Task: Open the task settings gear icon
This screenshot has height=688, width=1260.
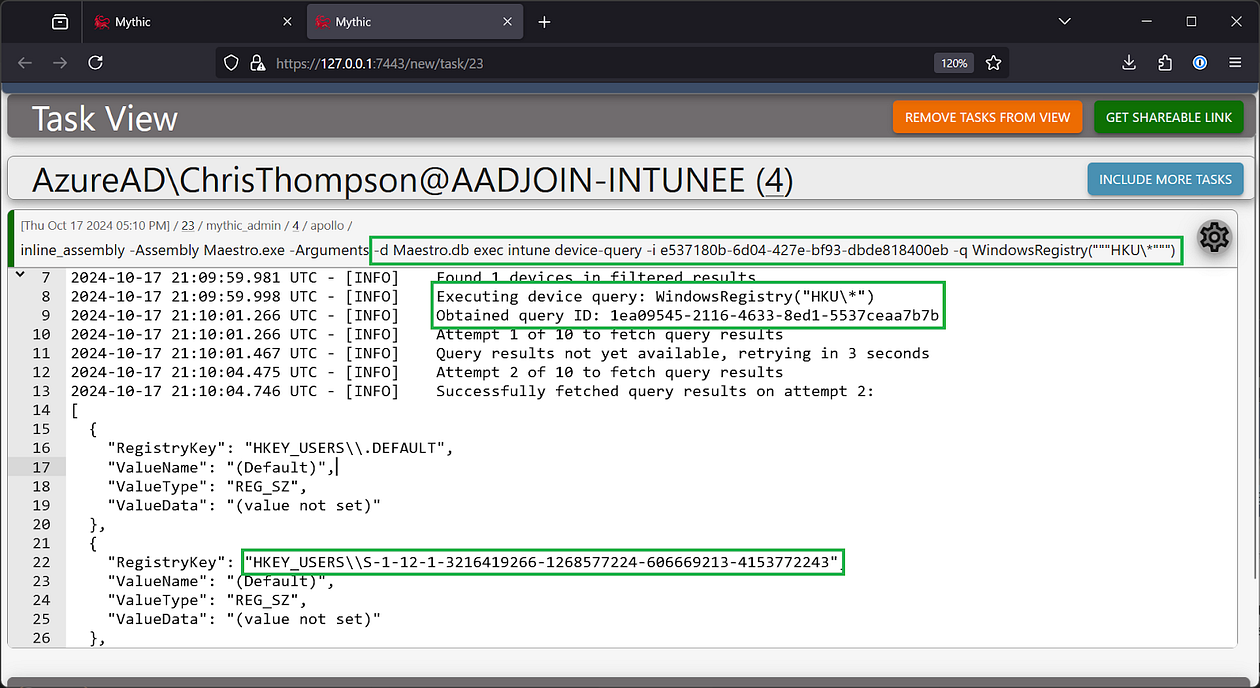Action: tap(1214, 237)
